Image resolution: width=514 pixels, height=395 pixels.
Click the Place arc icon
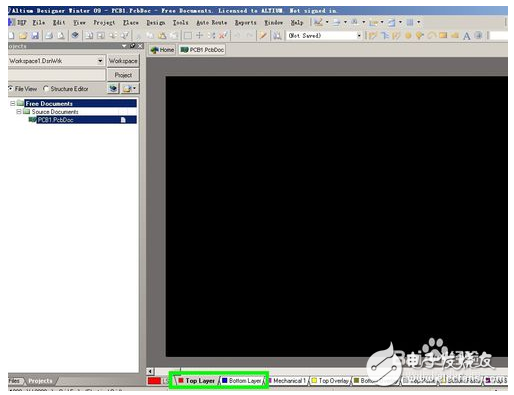click(x=431, y=35)
